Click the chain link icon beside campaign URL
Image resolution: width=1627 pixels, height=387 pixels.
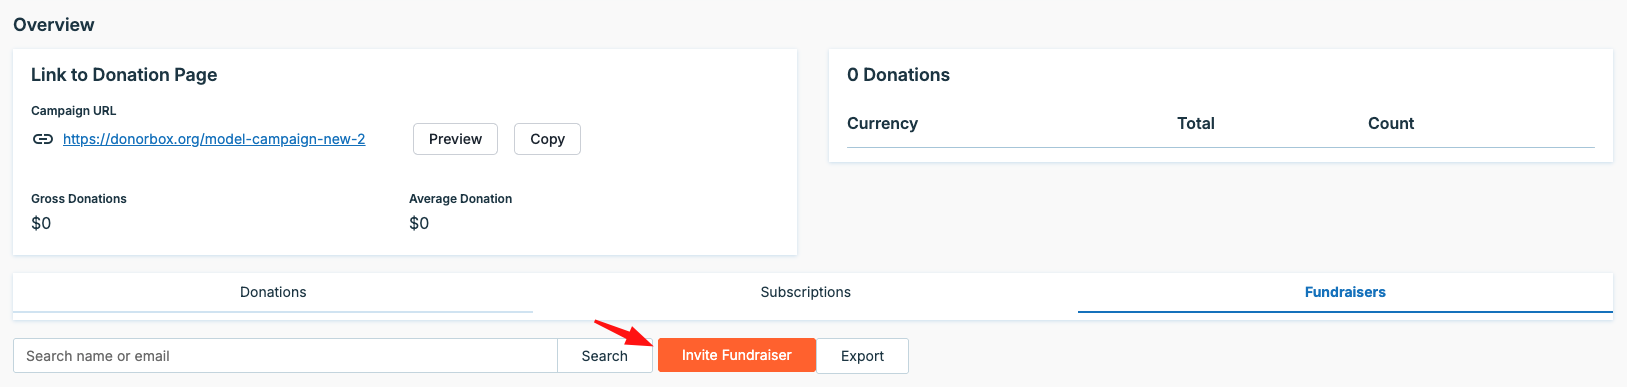point(42,139)
